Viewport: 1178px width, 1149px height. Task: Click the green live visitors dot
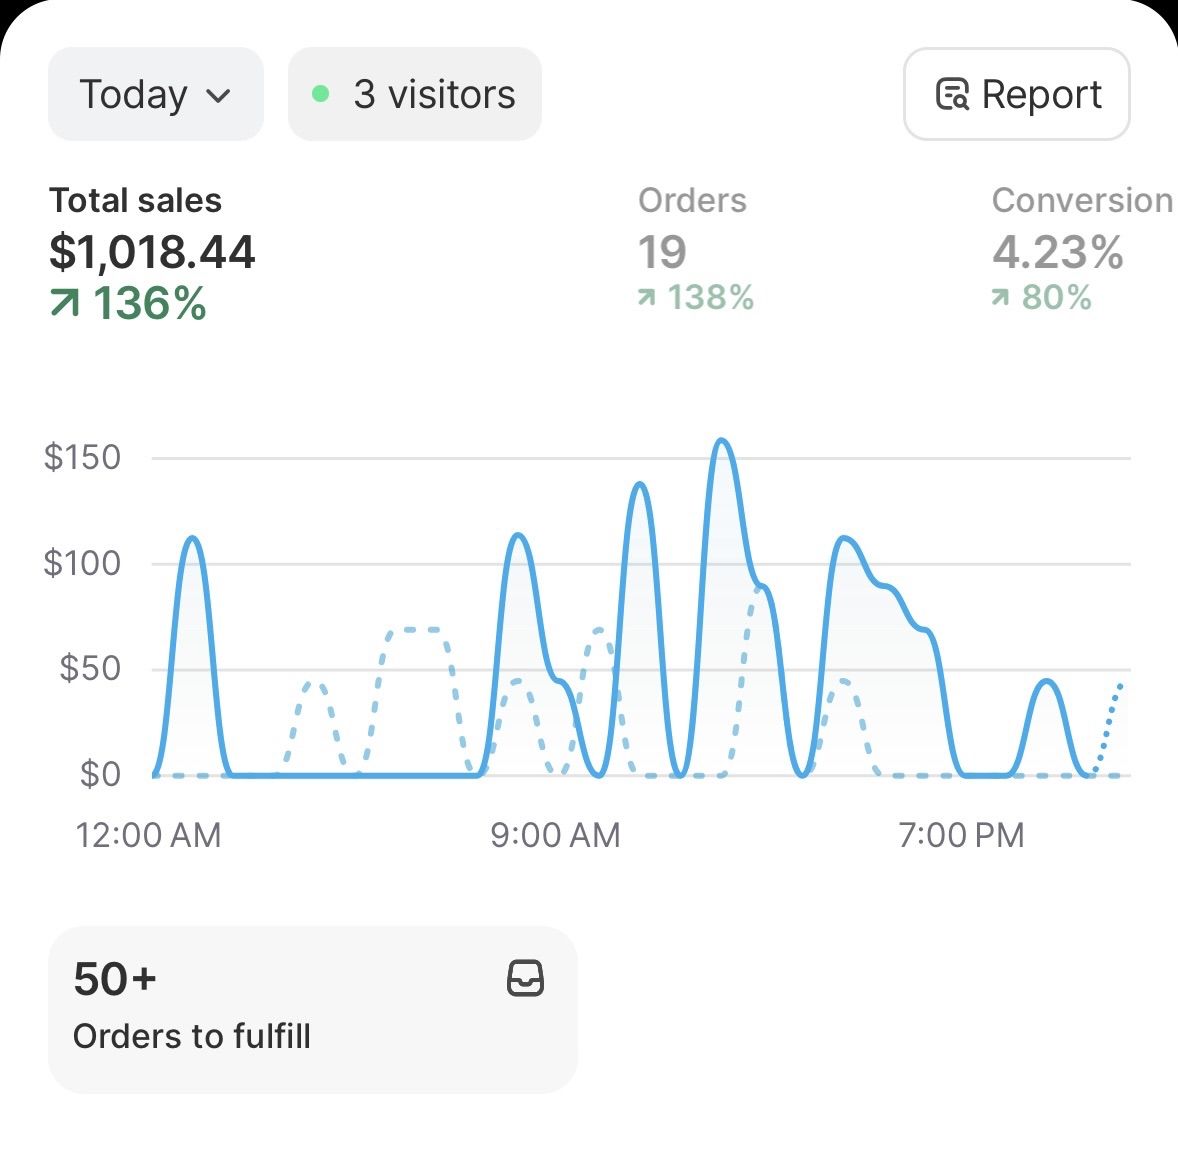(321, 94)
